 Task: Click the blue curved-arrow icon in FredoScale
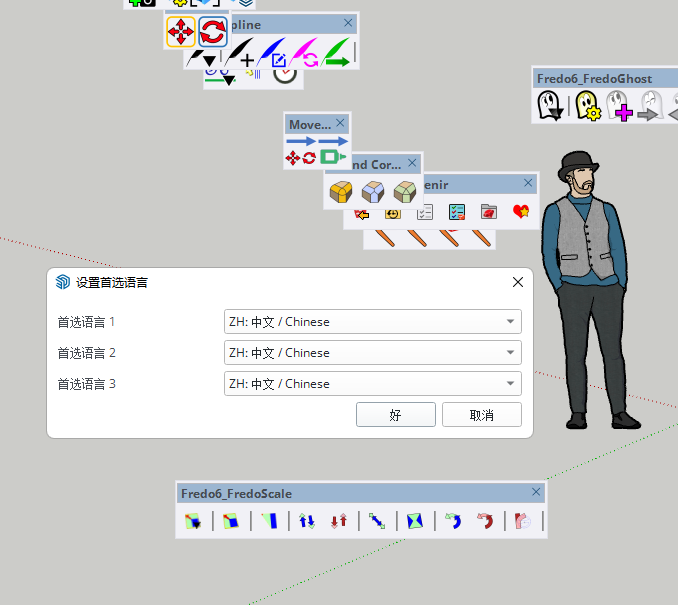click(x=453, y=520)
